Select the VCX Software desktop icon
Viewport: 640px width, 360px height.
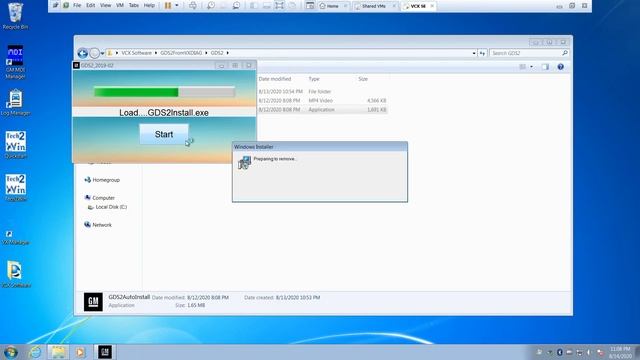coord(16,274)
